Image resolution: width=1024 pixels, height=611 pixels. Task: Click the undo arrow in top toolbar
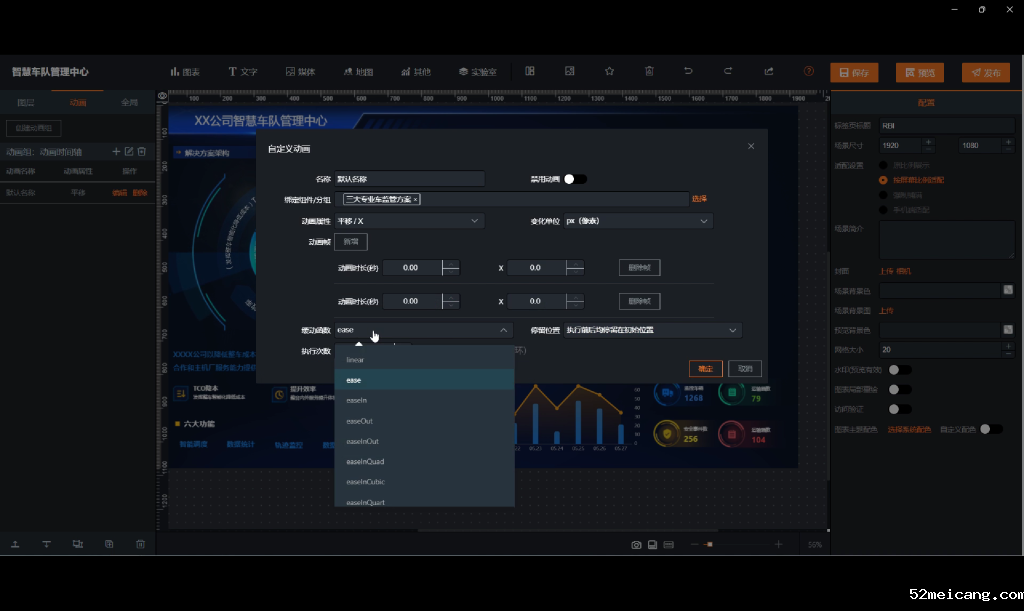[x=688, y=72]
